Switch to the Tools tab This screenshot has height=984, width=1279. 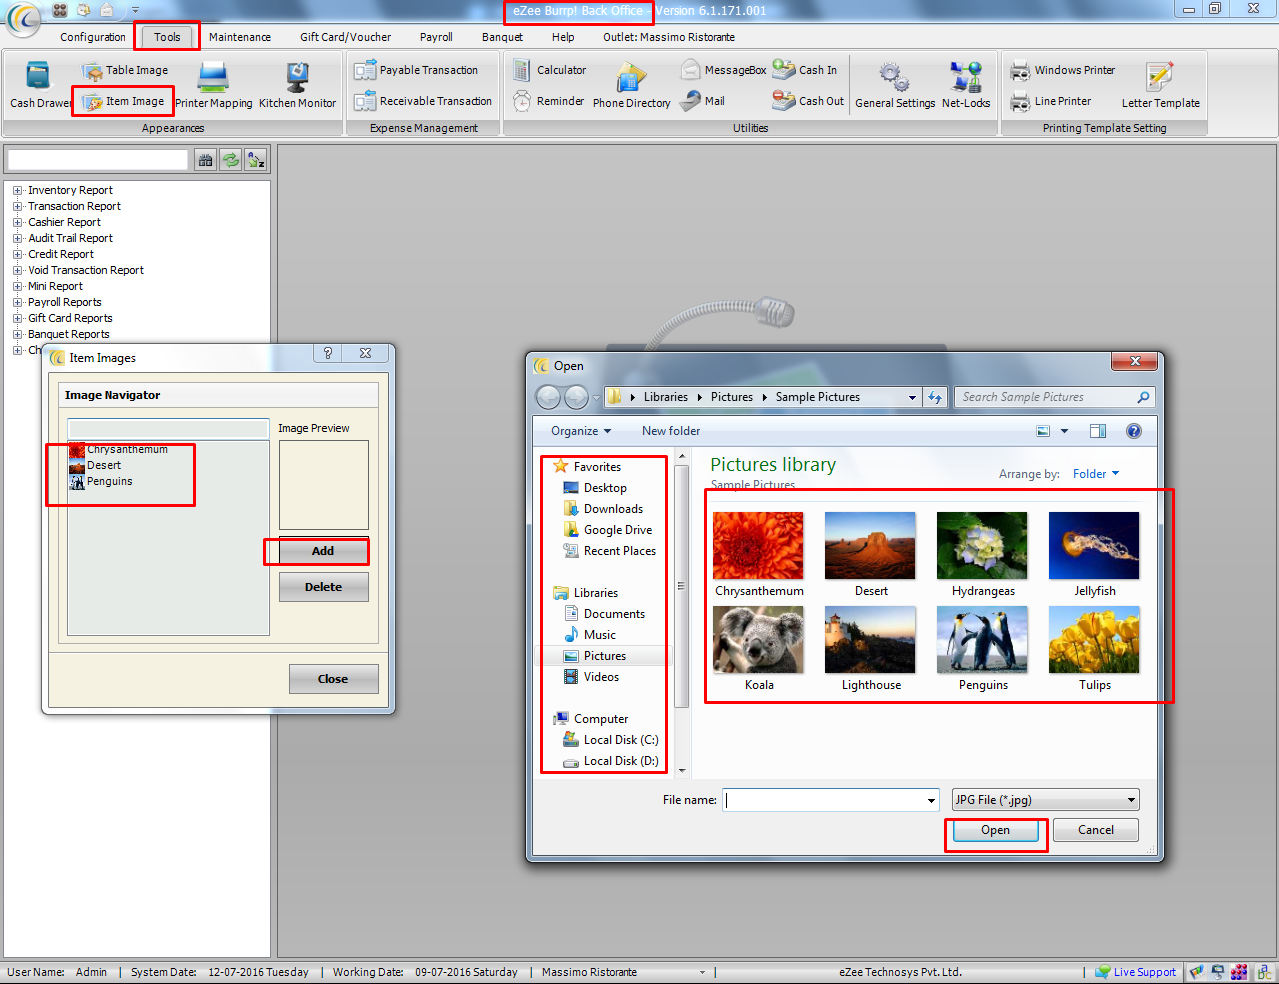click(167, 37)
